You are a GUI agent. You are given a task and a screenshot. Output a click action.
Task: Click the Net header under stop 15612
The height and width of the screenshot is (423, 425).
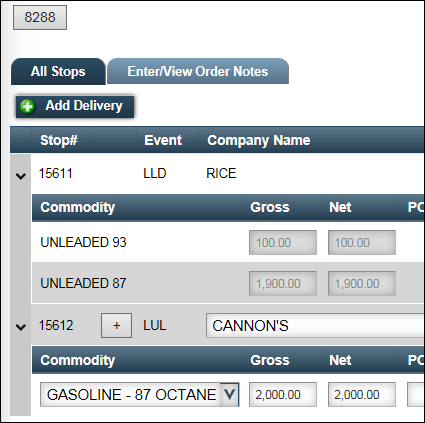(340, 360)
